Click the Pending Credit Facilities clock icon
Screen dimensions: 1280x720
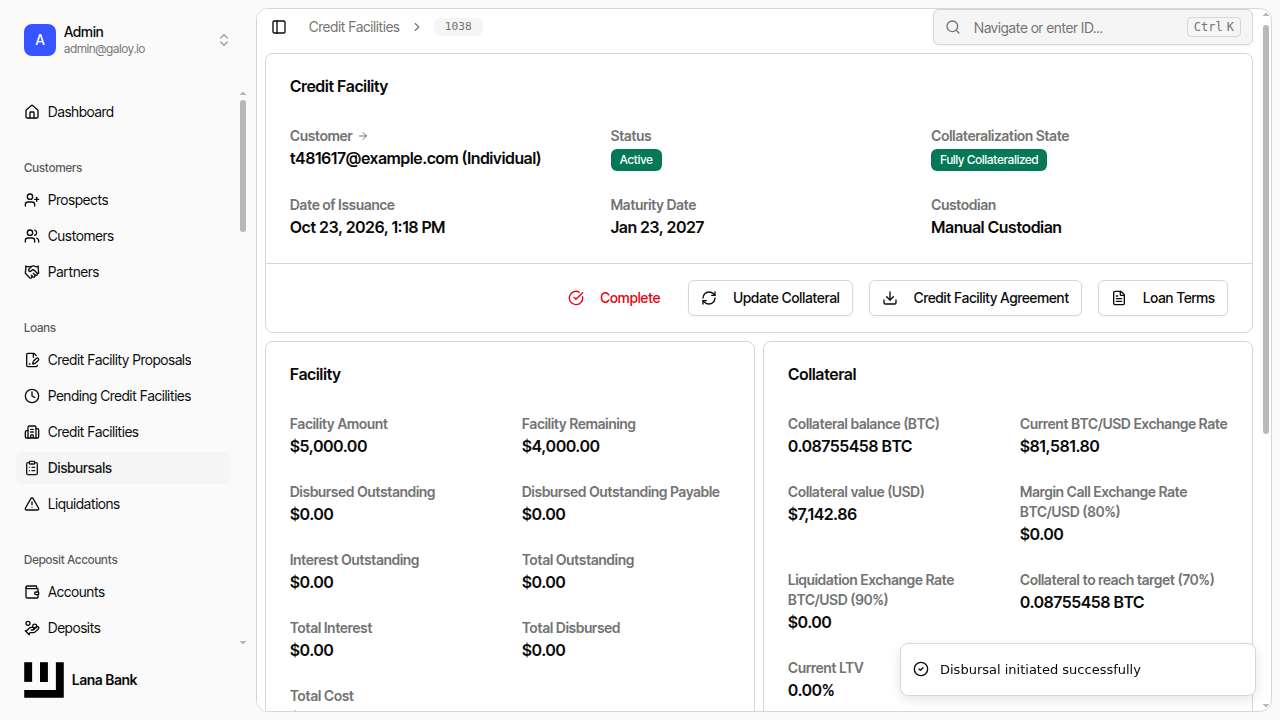(32, 396)
